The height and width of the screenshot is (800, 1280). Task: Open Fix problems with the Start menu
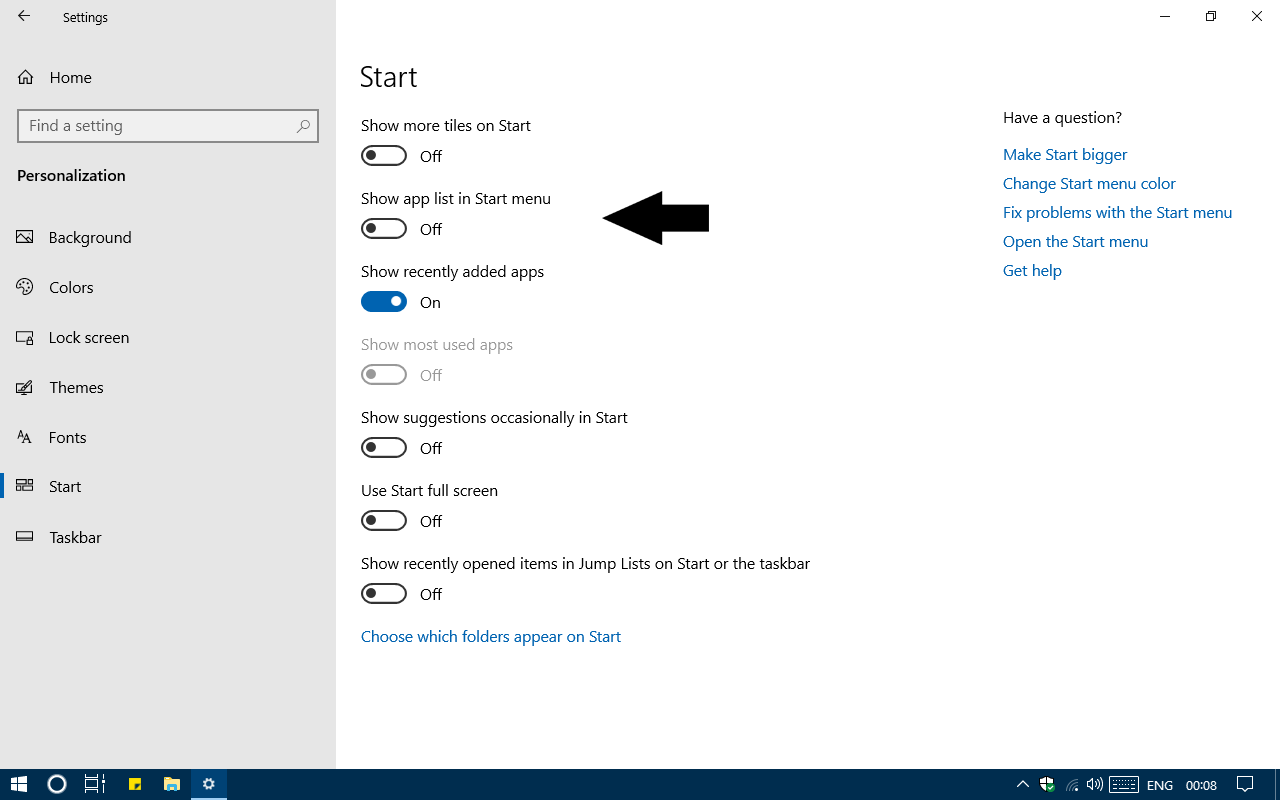[x=1117, y=212]
